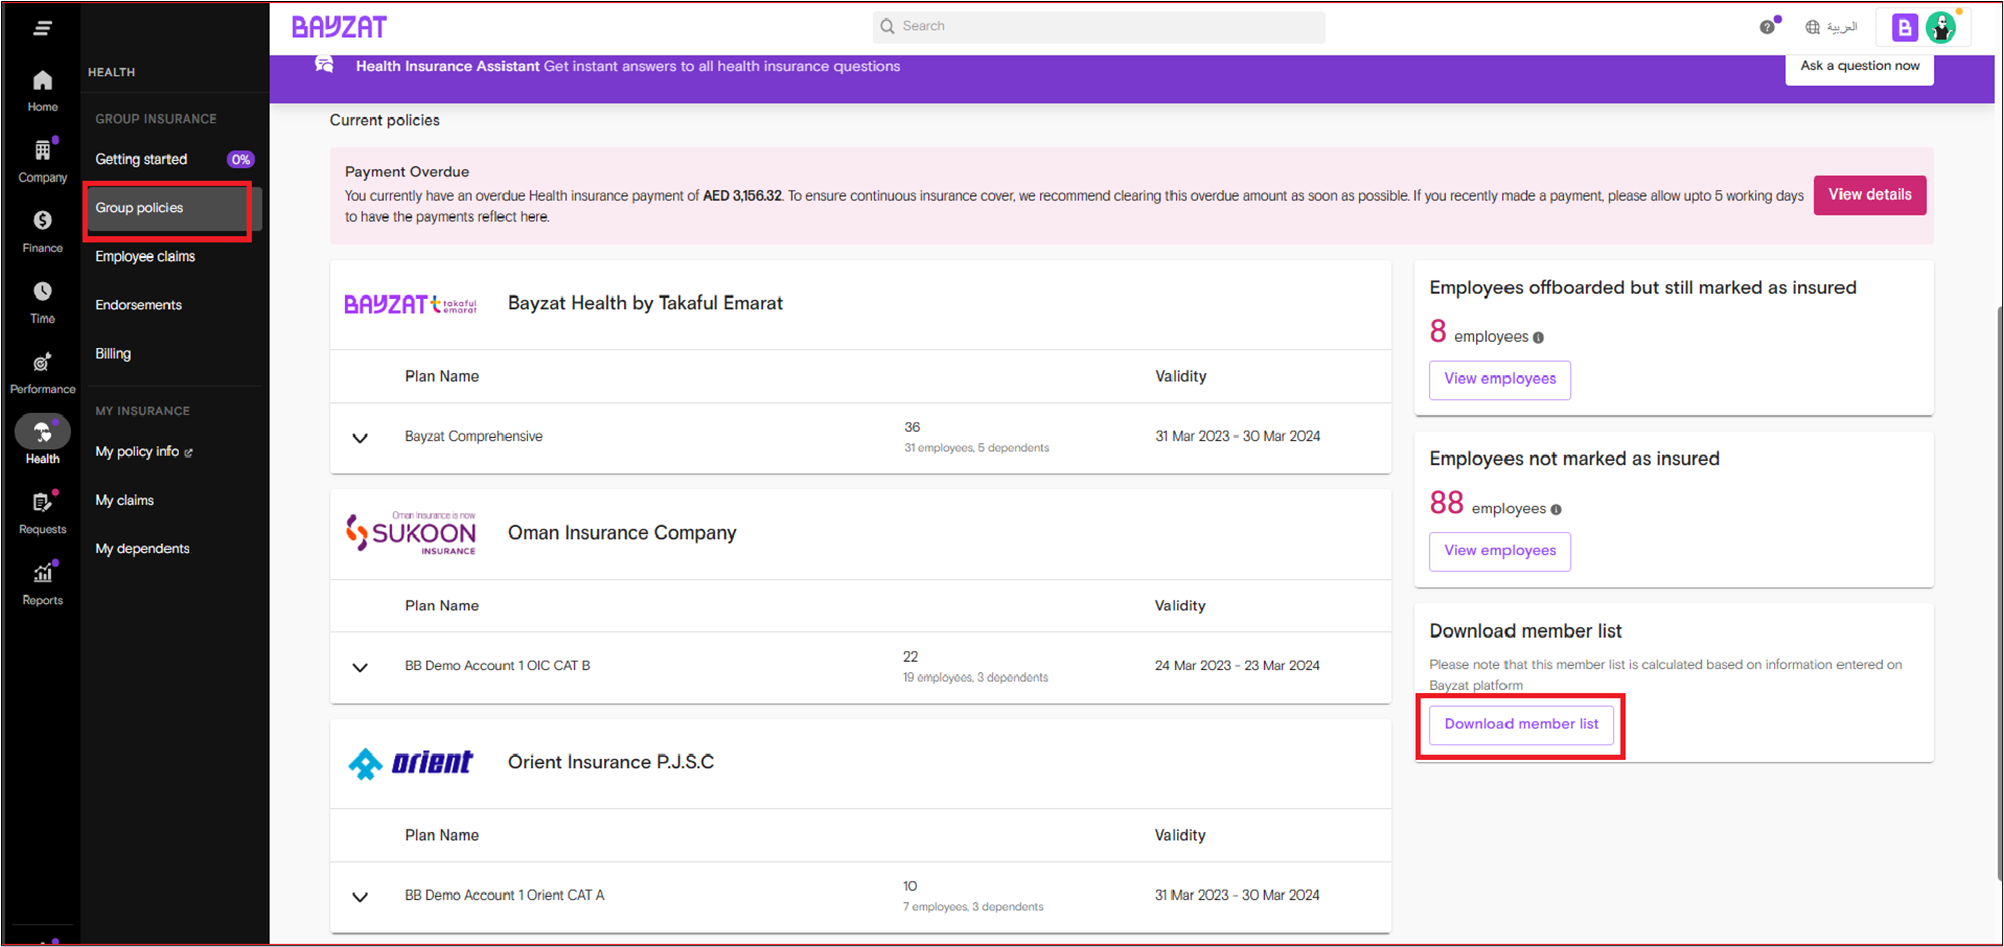
Task: Click the '31 Mar 2023 - 30 Mar 2024' Bayzat validity
Action: [x=1237, y=437]
